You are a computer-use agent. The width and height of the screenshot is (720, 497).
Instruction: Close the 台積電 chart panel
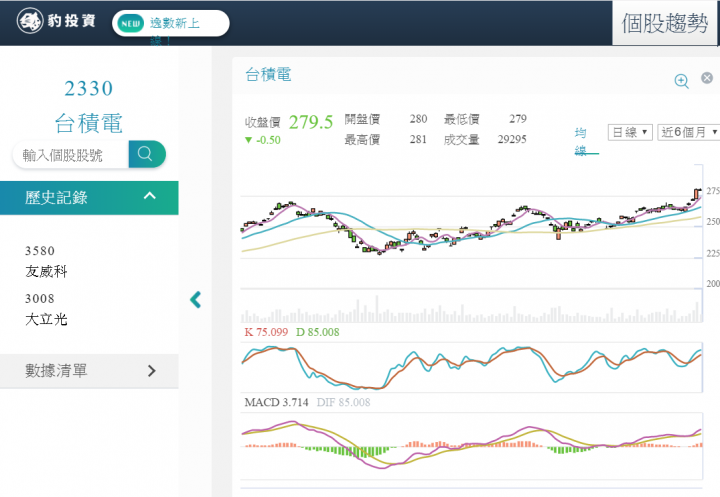tap(707, 78)
